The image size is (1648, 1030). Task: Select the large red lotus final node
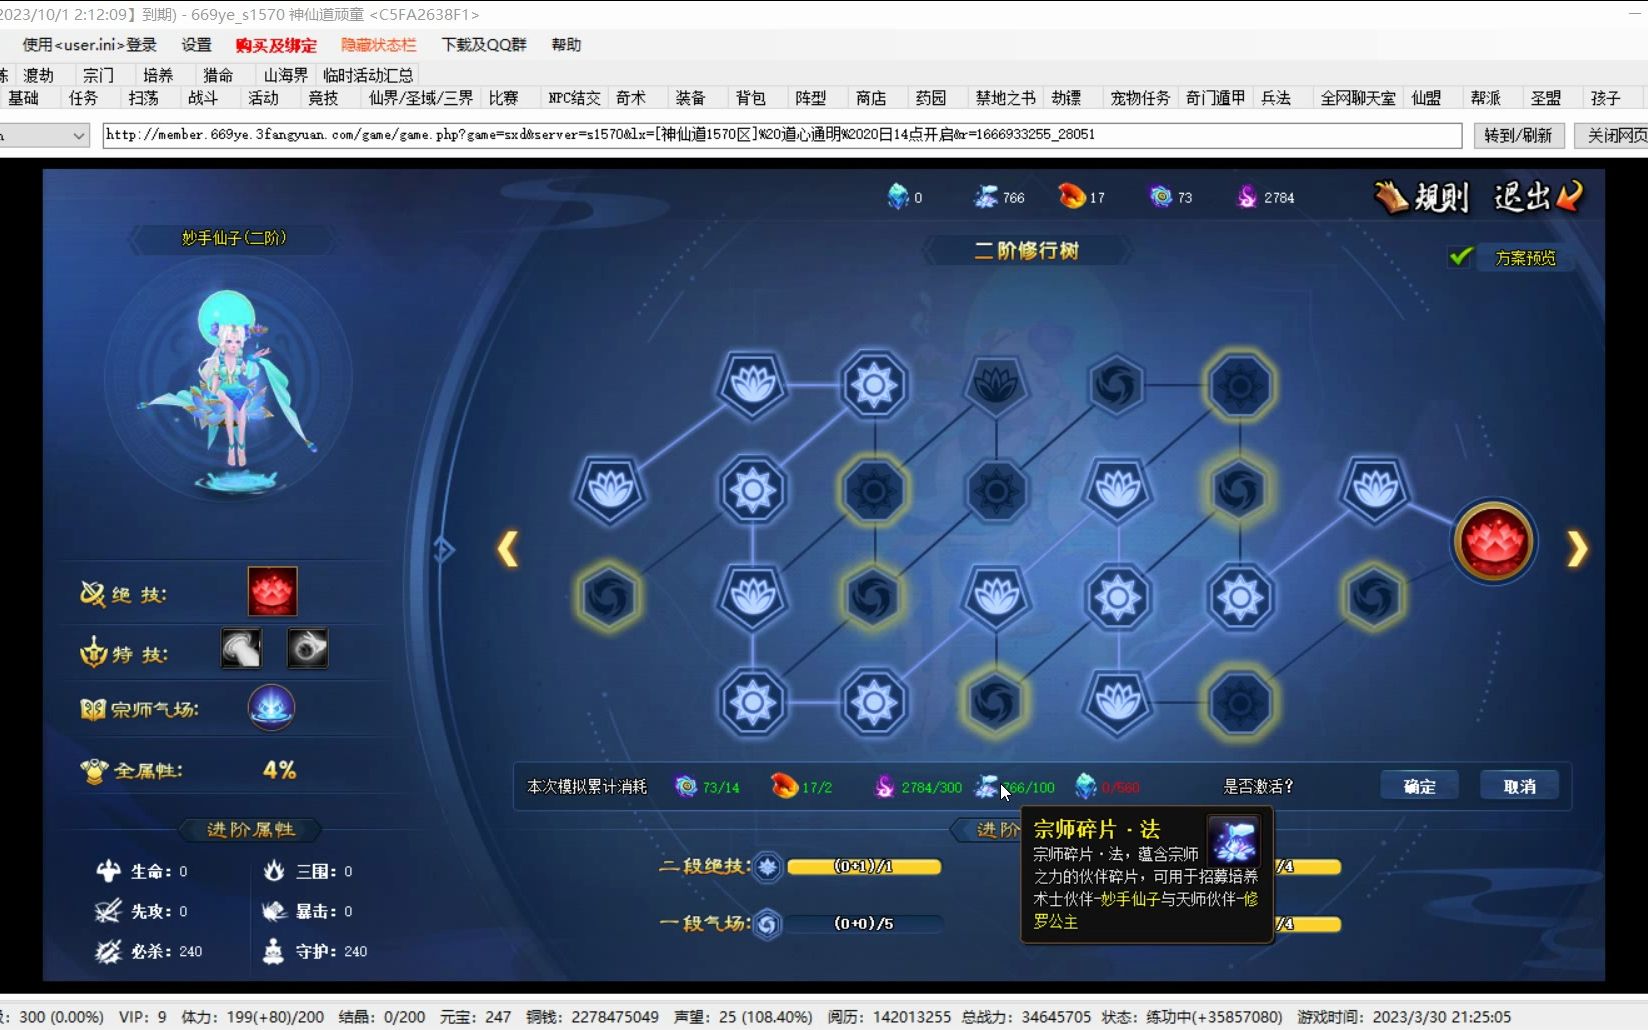[x=1494, y=542]
